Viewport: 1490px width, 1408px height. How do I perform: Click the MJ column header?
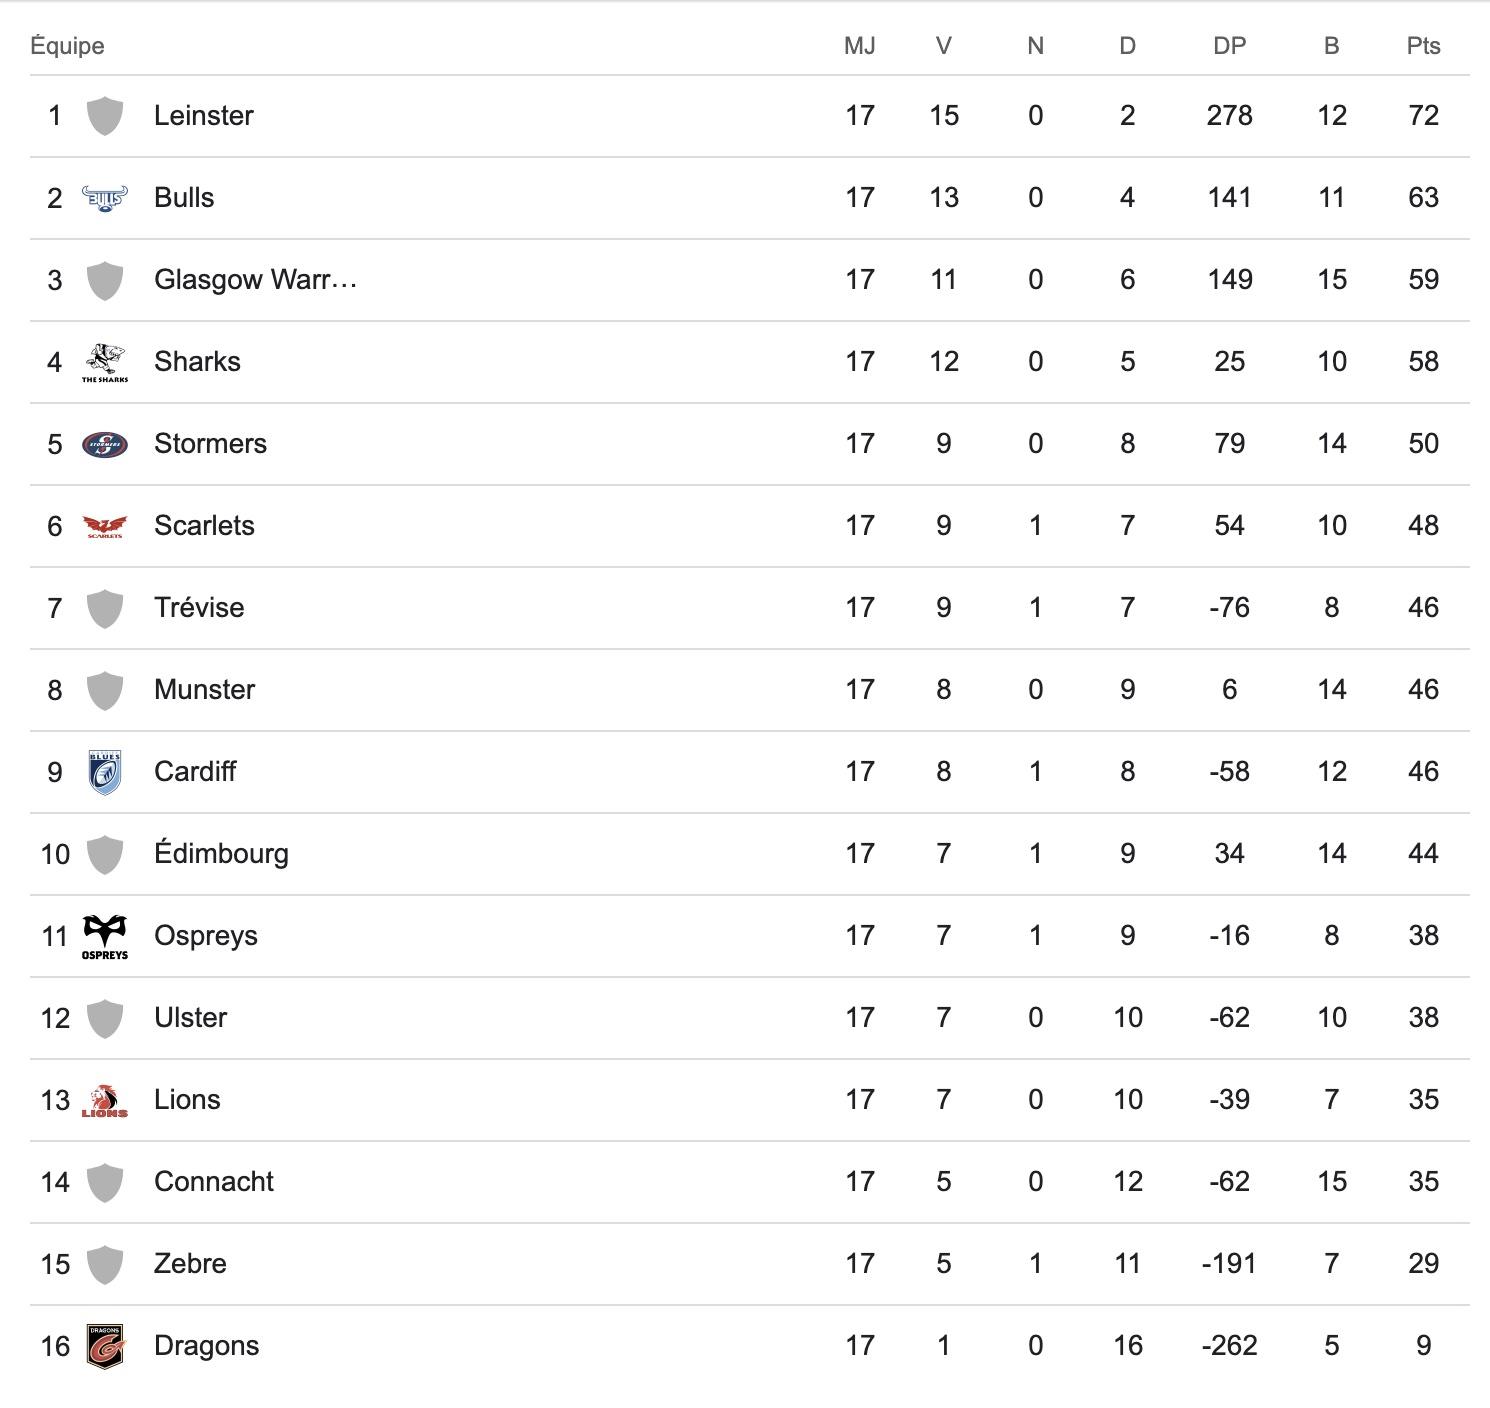[x=860, y=46]
